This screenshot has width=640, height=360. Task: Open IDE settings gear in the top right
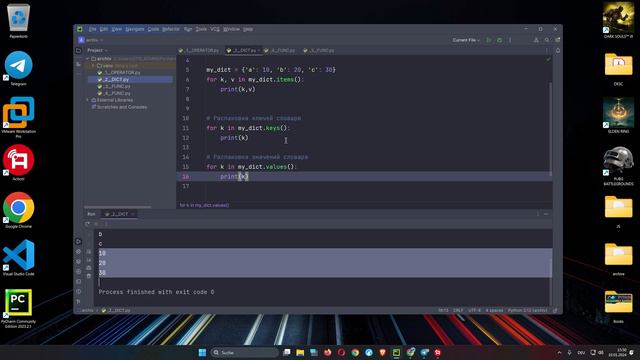[558, 40]
